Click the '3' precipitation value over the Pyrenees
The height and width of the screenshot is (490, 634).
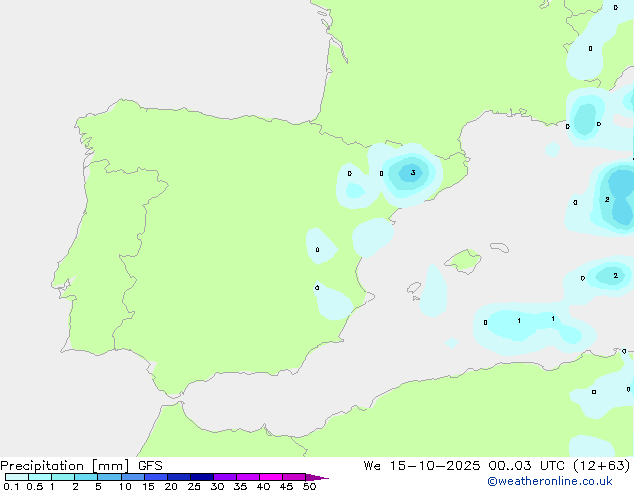pyautogui.click(x=413, y=173)
